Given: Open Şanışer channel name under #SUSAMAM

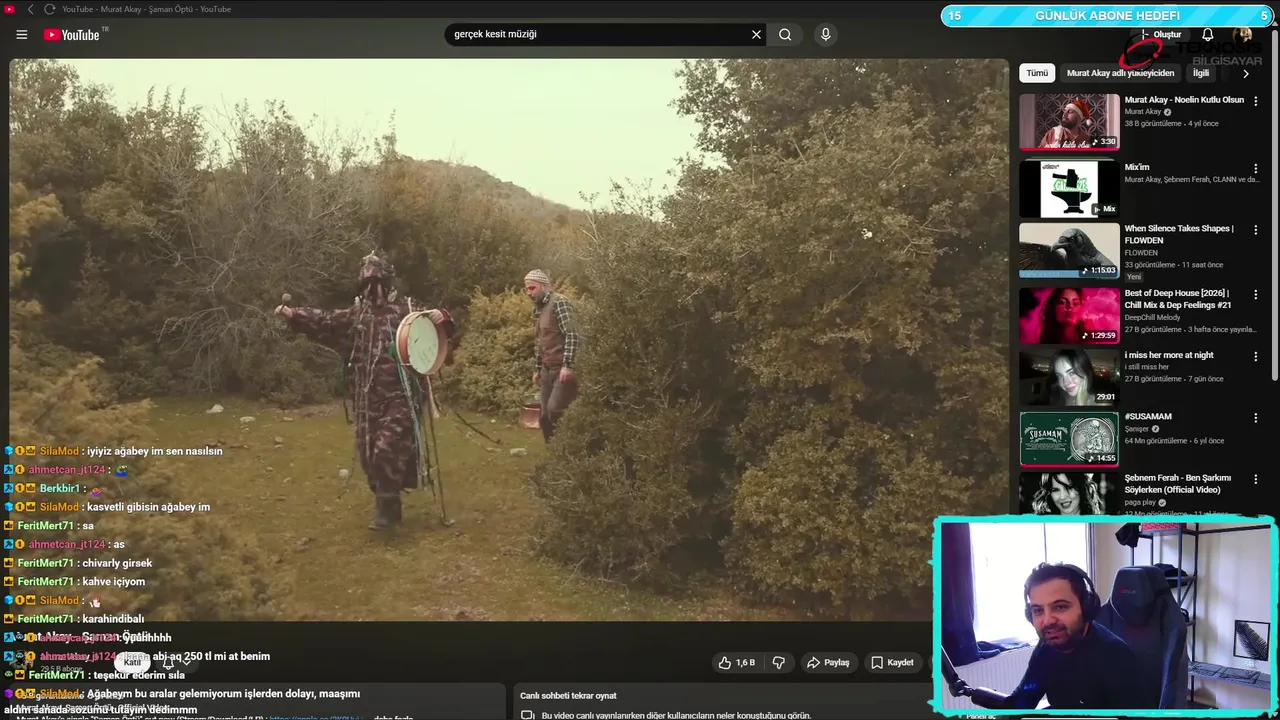Looking at the screenshot, I should 1137,429.
